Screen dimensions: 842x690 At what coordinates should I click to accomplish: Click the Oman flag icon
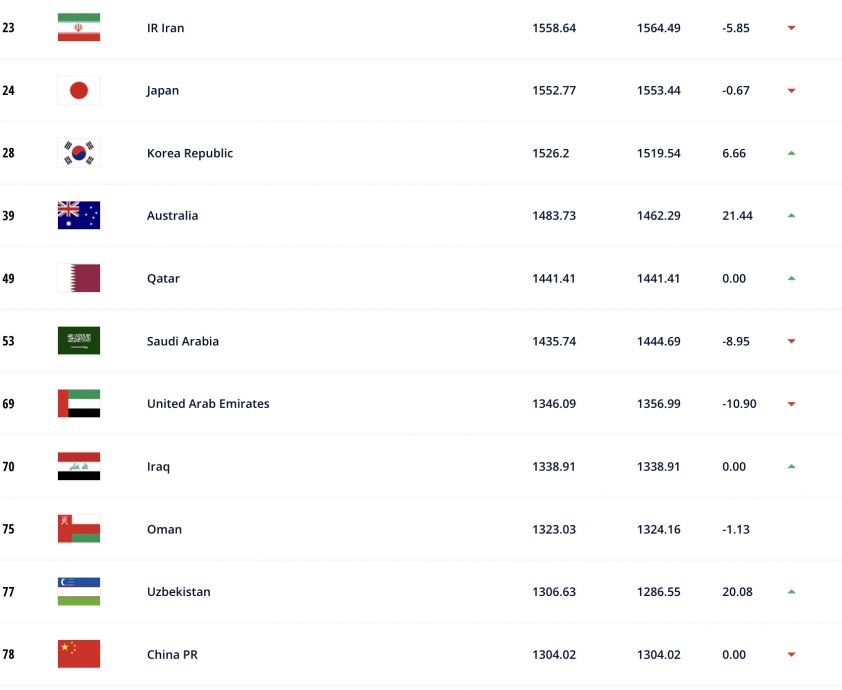coord(79,529)
